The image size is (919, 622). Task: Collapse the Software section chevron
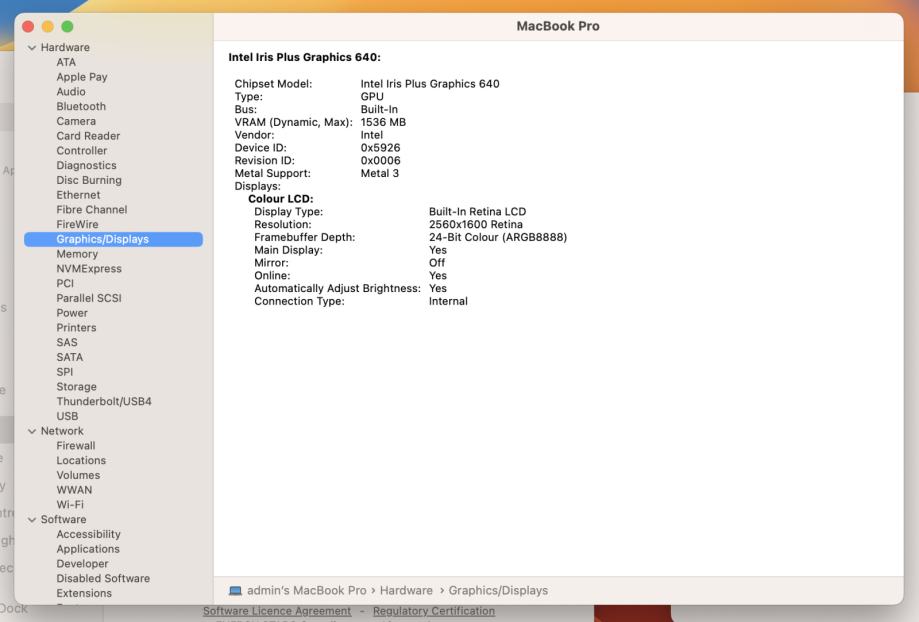[x=32, y=519]
